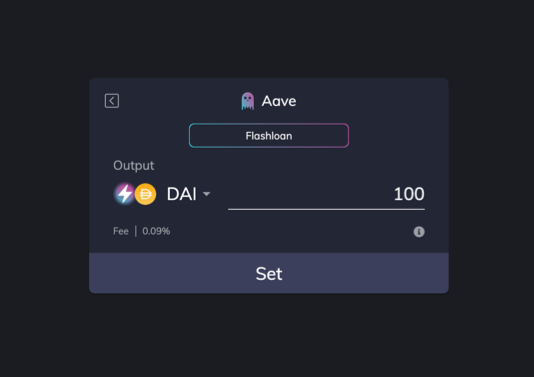Open token selector via DAI label
The image size is (534, 377).
click(182, 194)
